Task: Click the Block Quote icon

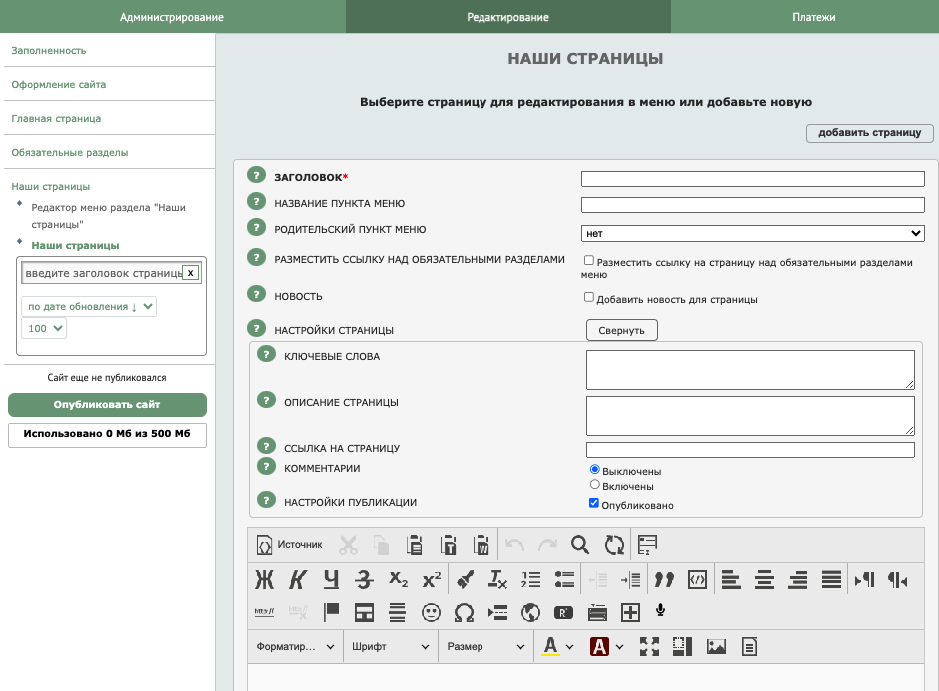Action: (x=664, y=579)
